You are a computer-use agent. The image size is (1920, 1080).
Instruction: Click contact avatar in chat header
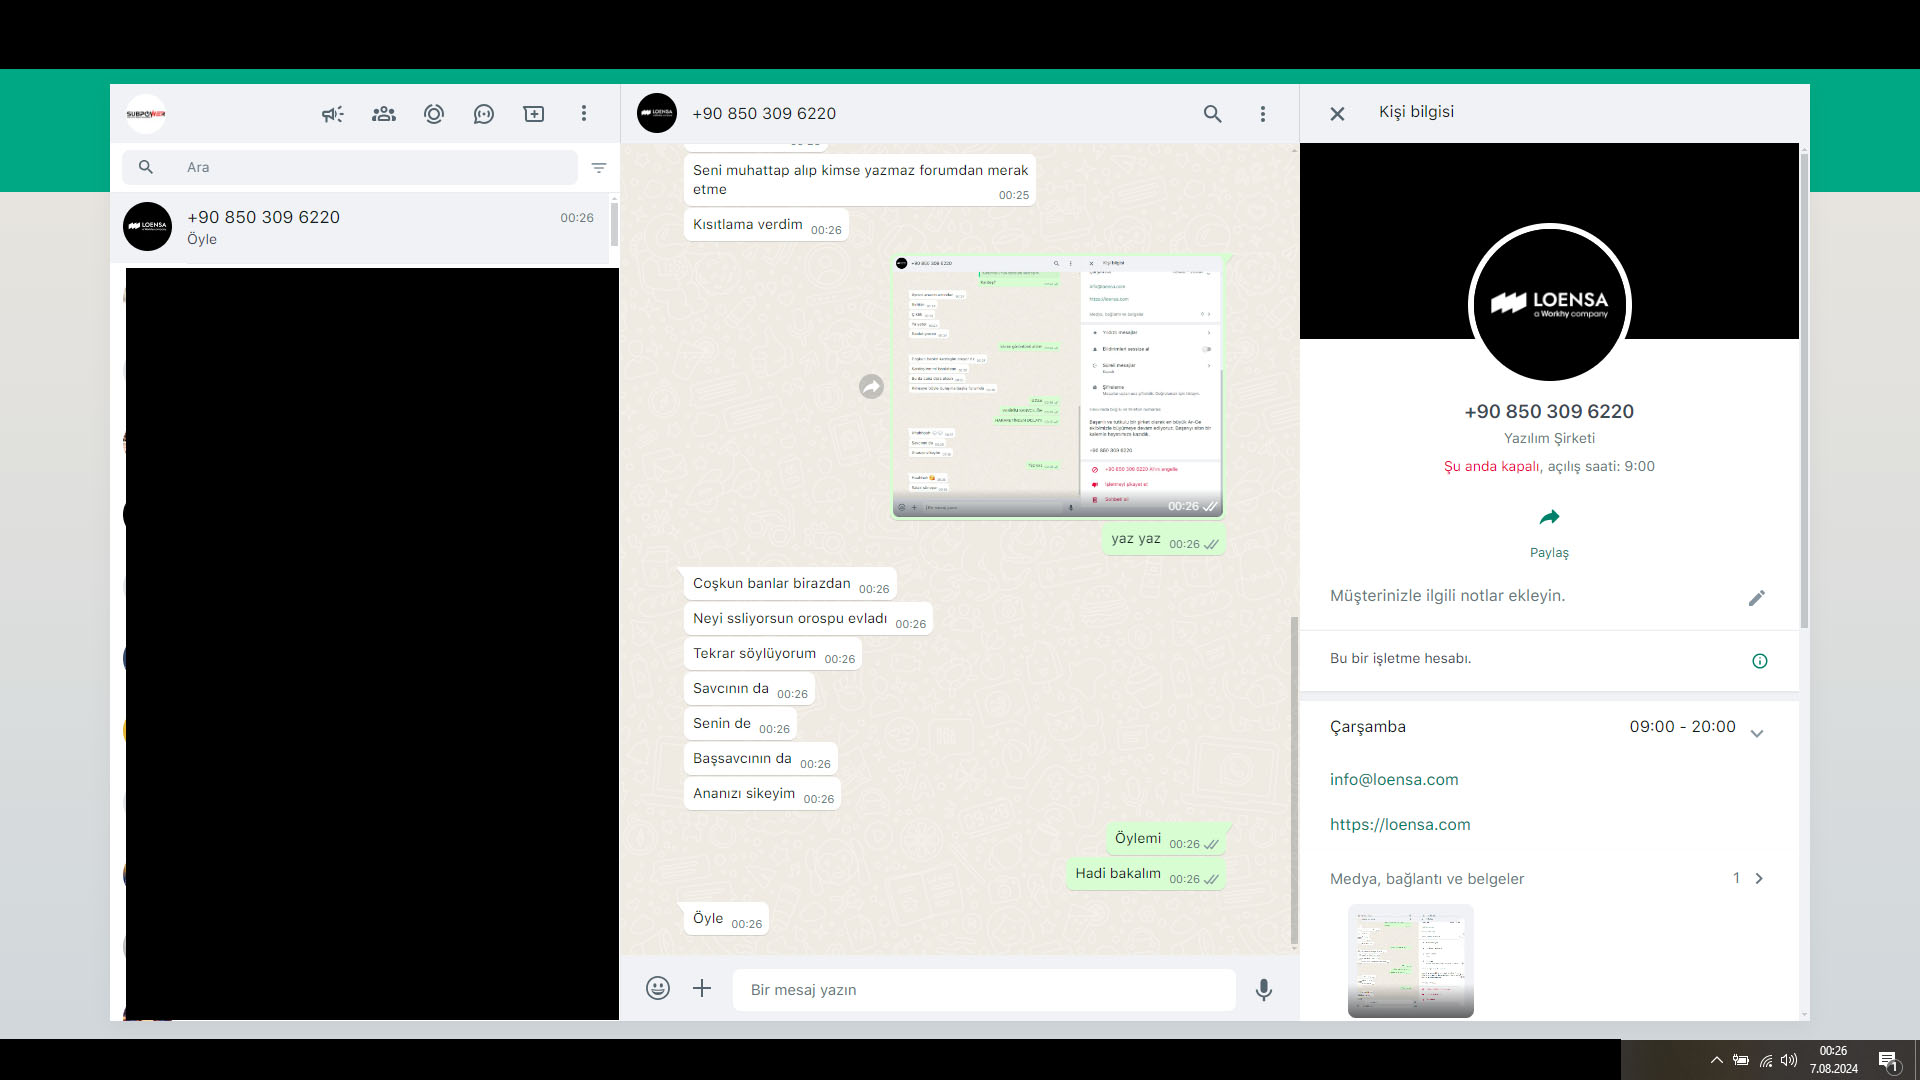(657, 113)
